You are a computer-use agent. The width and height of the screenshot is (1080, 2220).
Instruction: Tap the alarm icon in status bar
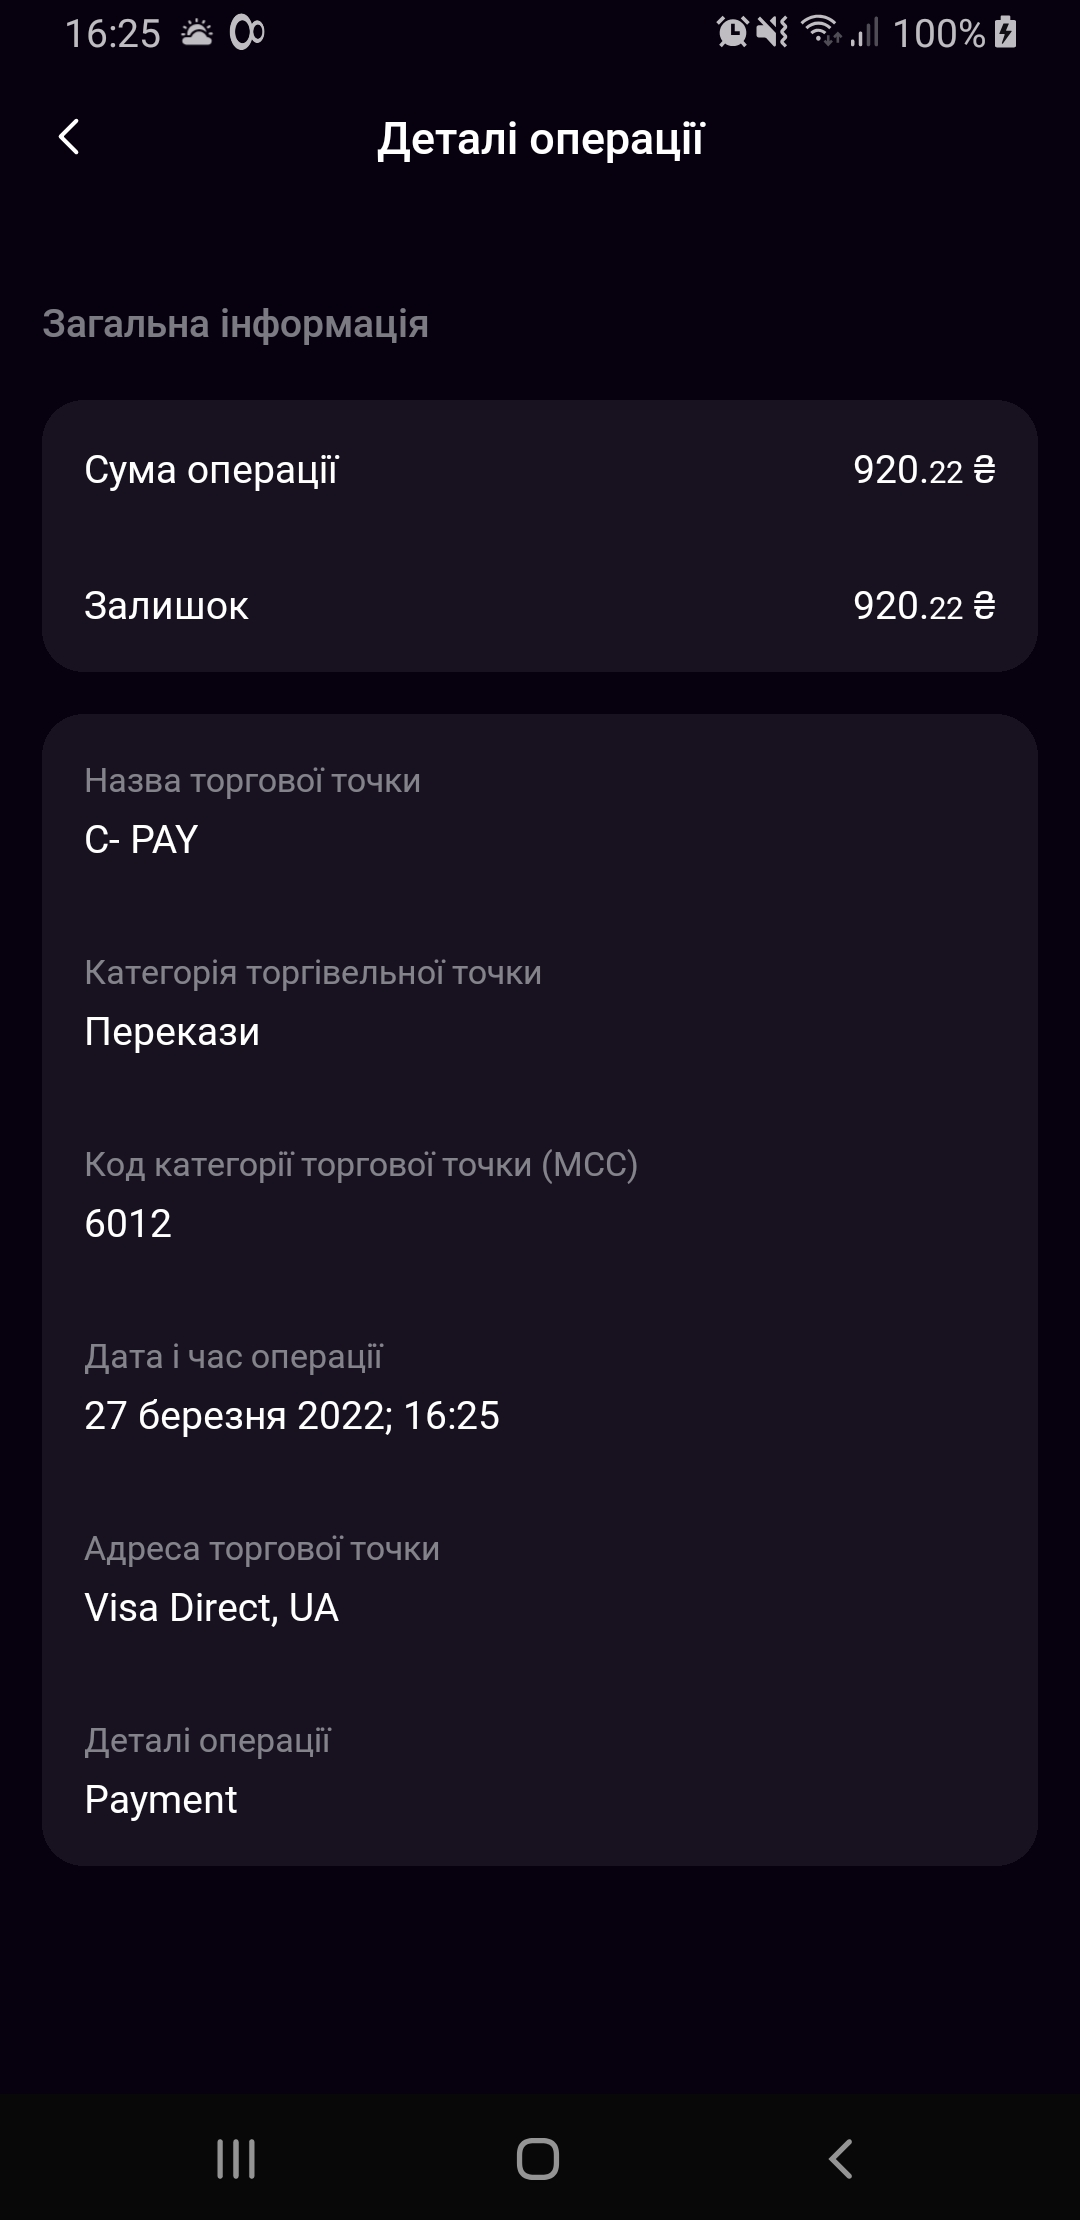732,33
